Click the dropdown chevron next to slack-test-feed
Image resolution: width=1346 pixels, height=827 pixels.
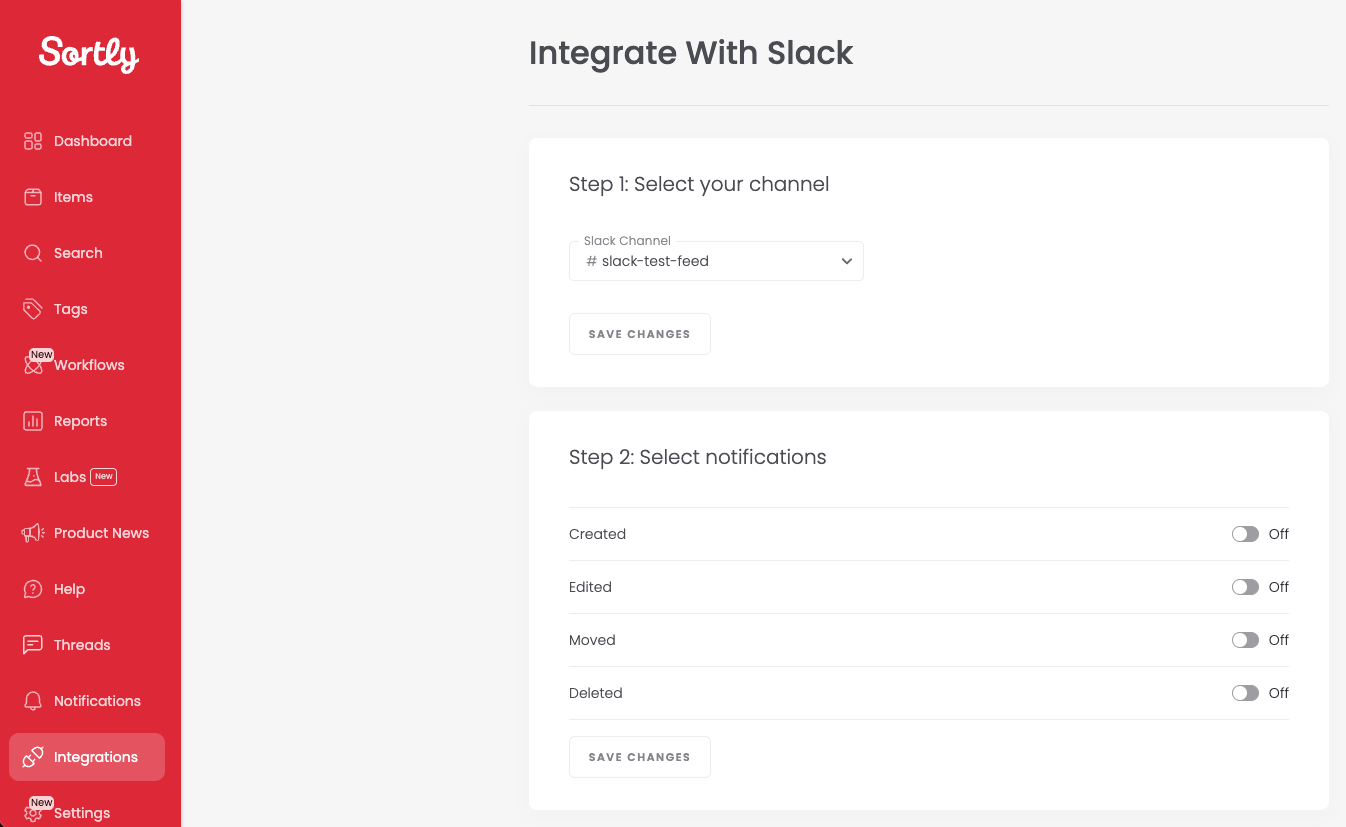point(846,261)
